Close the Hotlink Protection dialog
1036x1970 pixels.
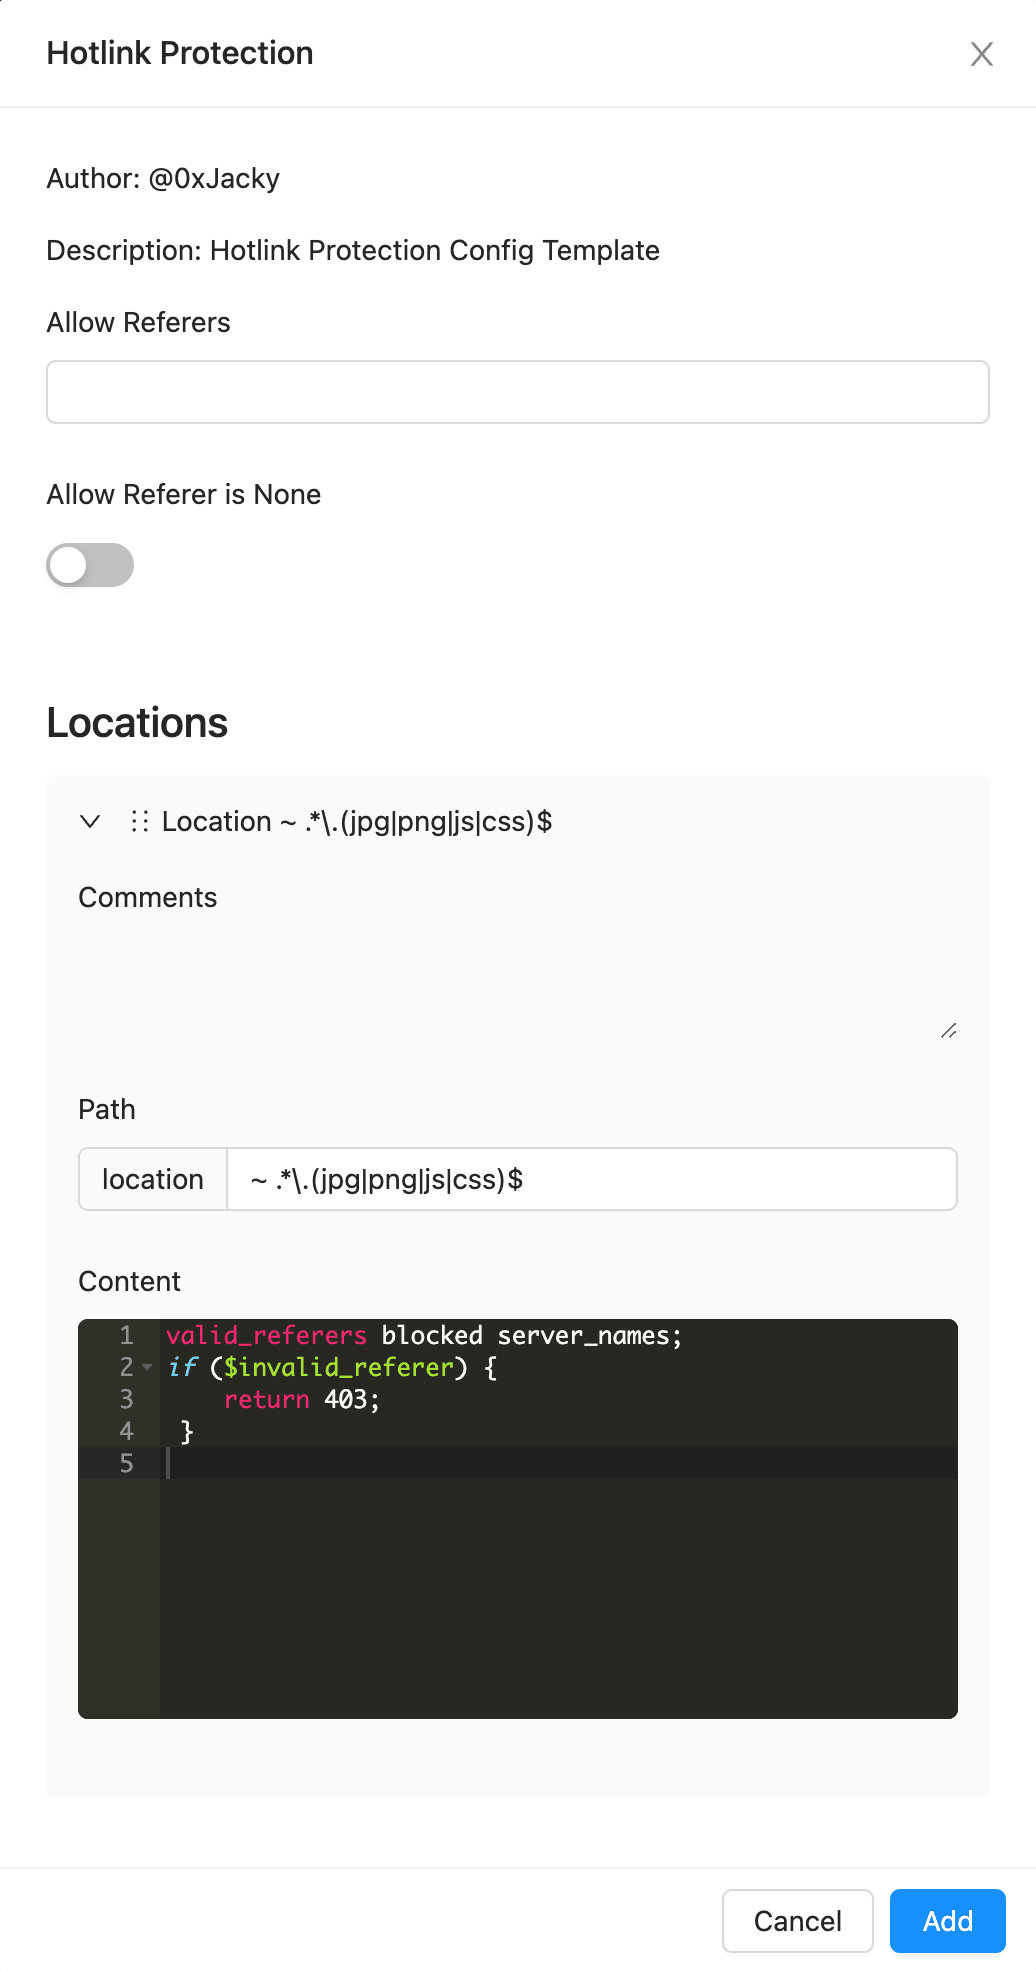click(x=981, y=54)
